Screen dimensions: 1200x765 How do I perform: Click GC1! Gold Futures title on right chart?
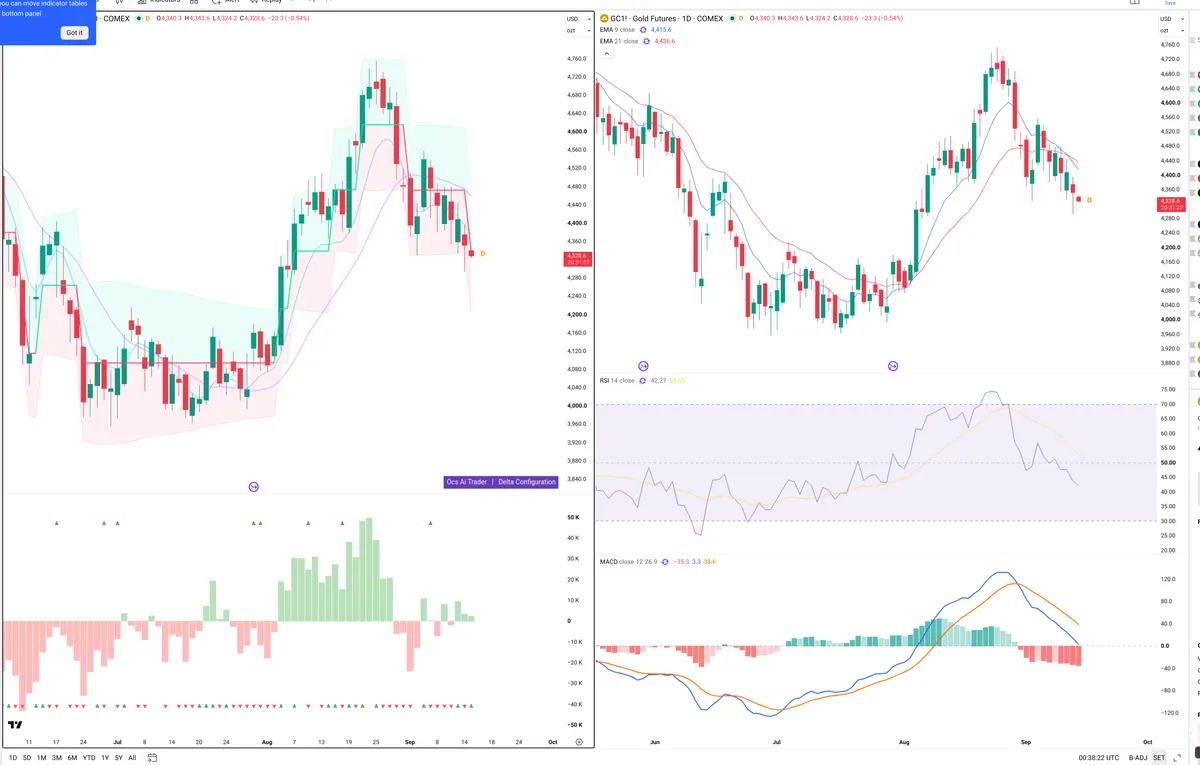point(667,18)
